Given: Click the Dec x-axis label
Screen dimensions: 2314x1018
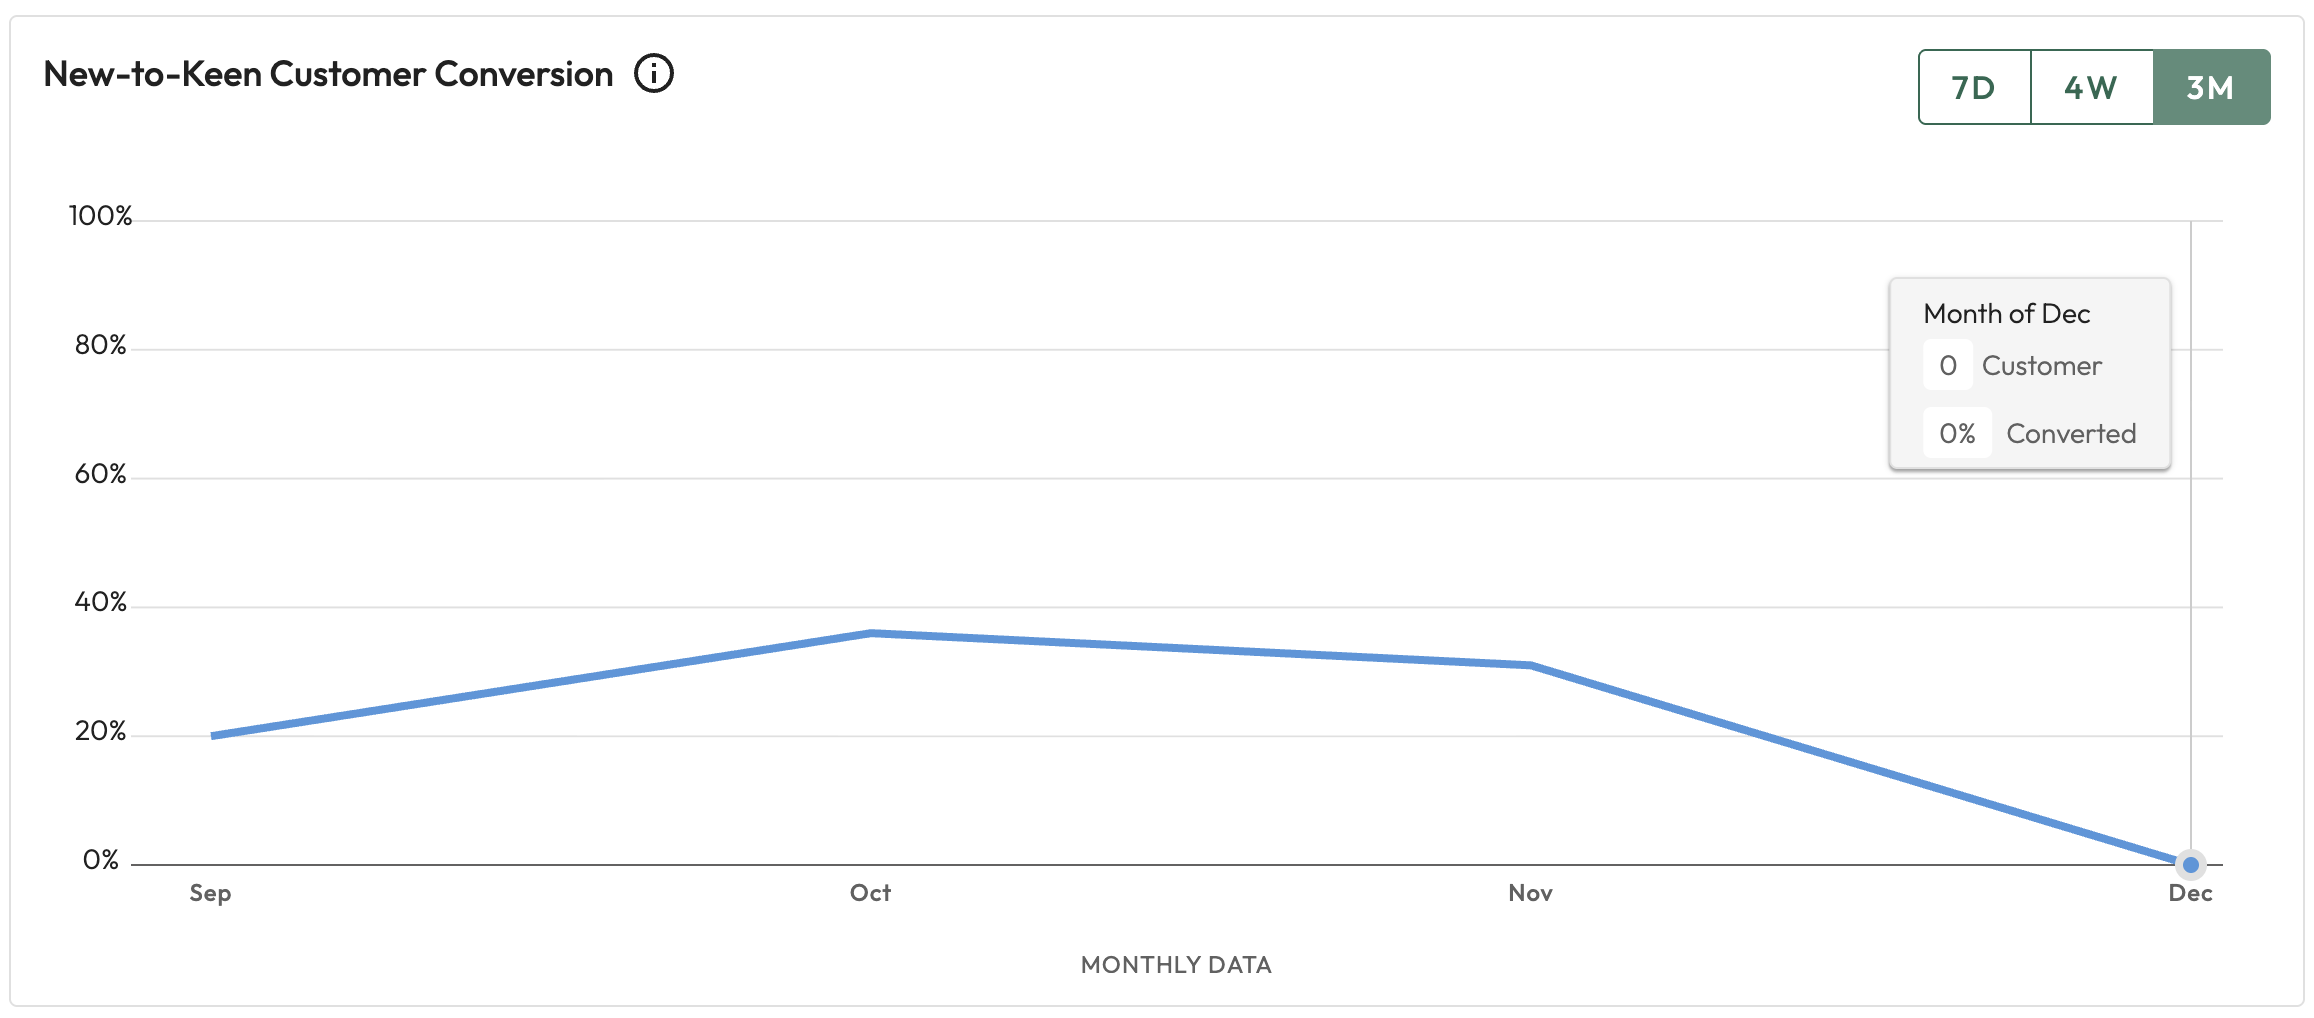Looking at the screenshot, I should point(2190,893).
